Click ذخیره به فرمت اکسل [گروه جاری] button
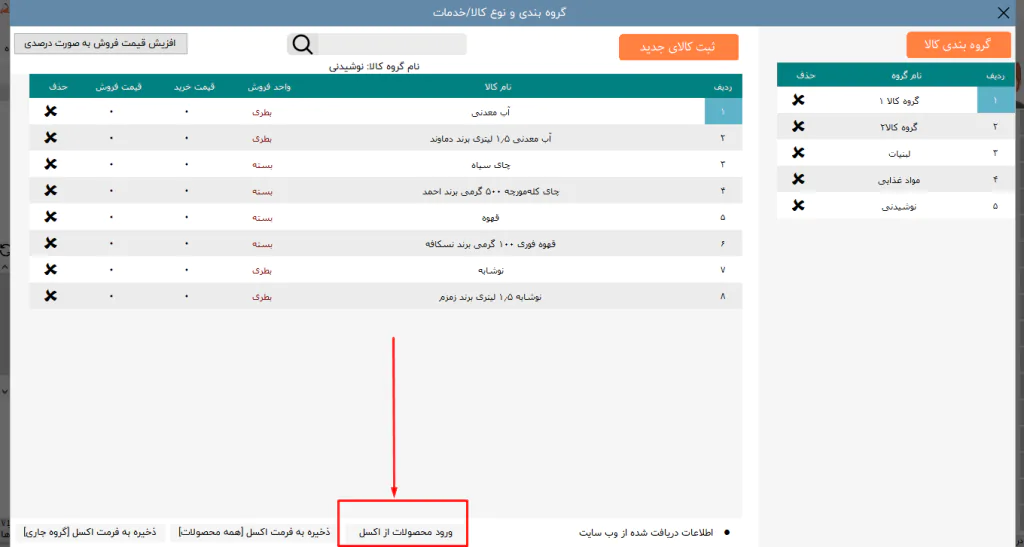The image size is (1024, 547). click(90, 532)
